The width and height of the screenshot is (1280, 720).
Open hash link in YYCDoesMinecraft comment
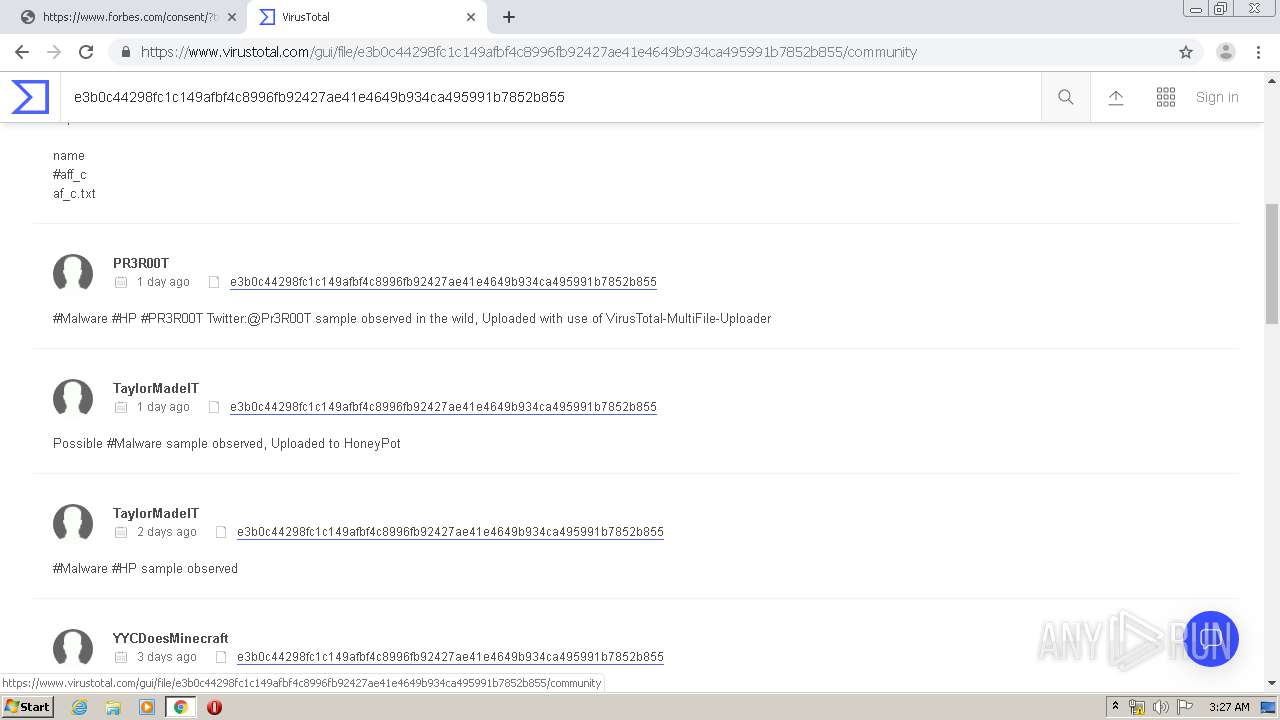450,657
